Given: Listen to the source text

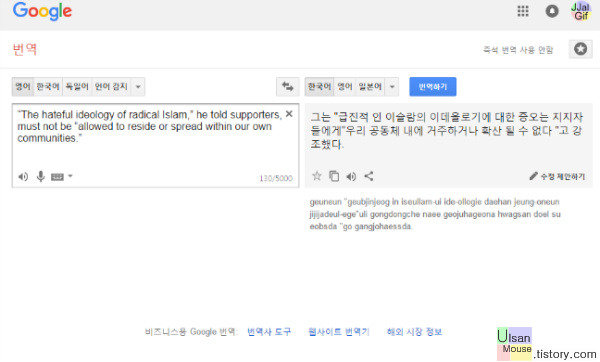Looking at the screenshot, I should [x=23, y=176].
